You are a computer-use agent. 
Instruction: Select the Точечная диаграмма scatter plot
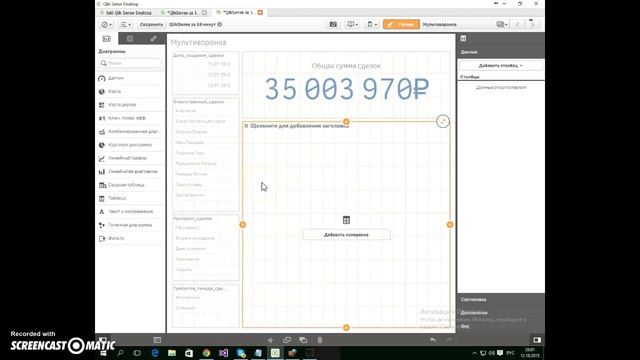130,225
